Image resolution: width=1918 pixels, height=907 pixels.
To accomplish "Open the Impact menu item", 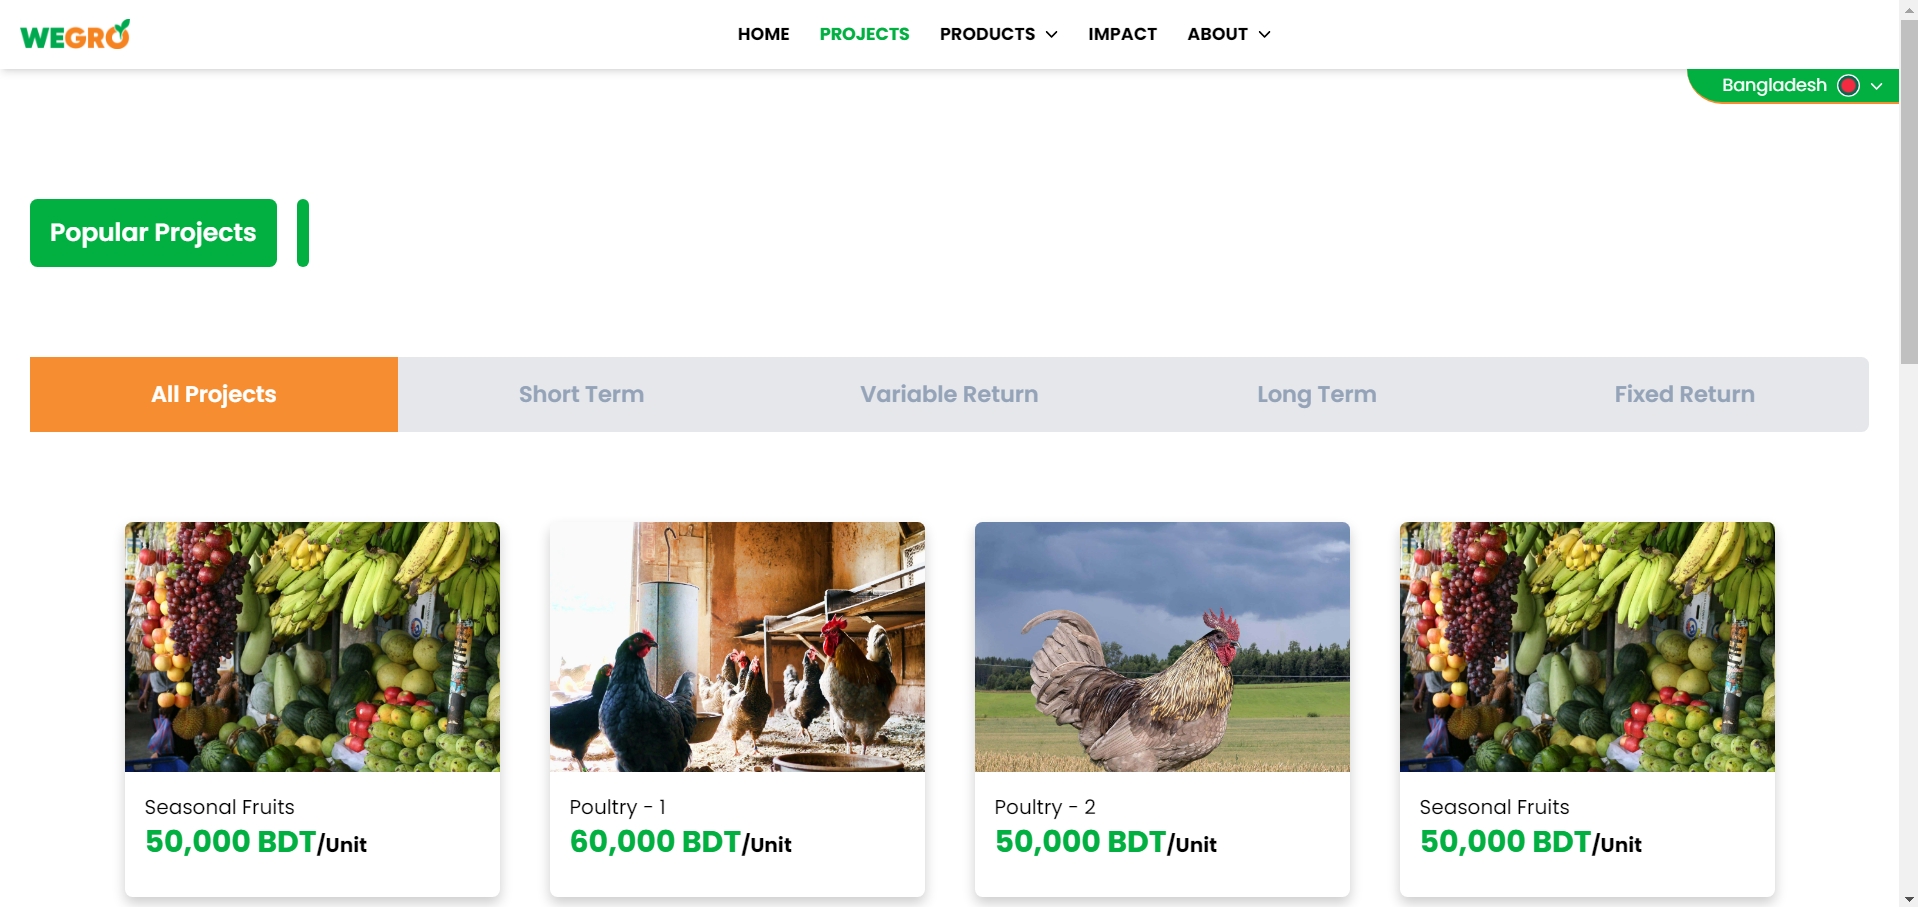I will (x=1122, y=34).
